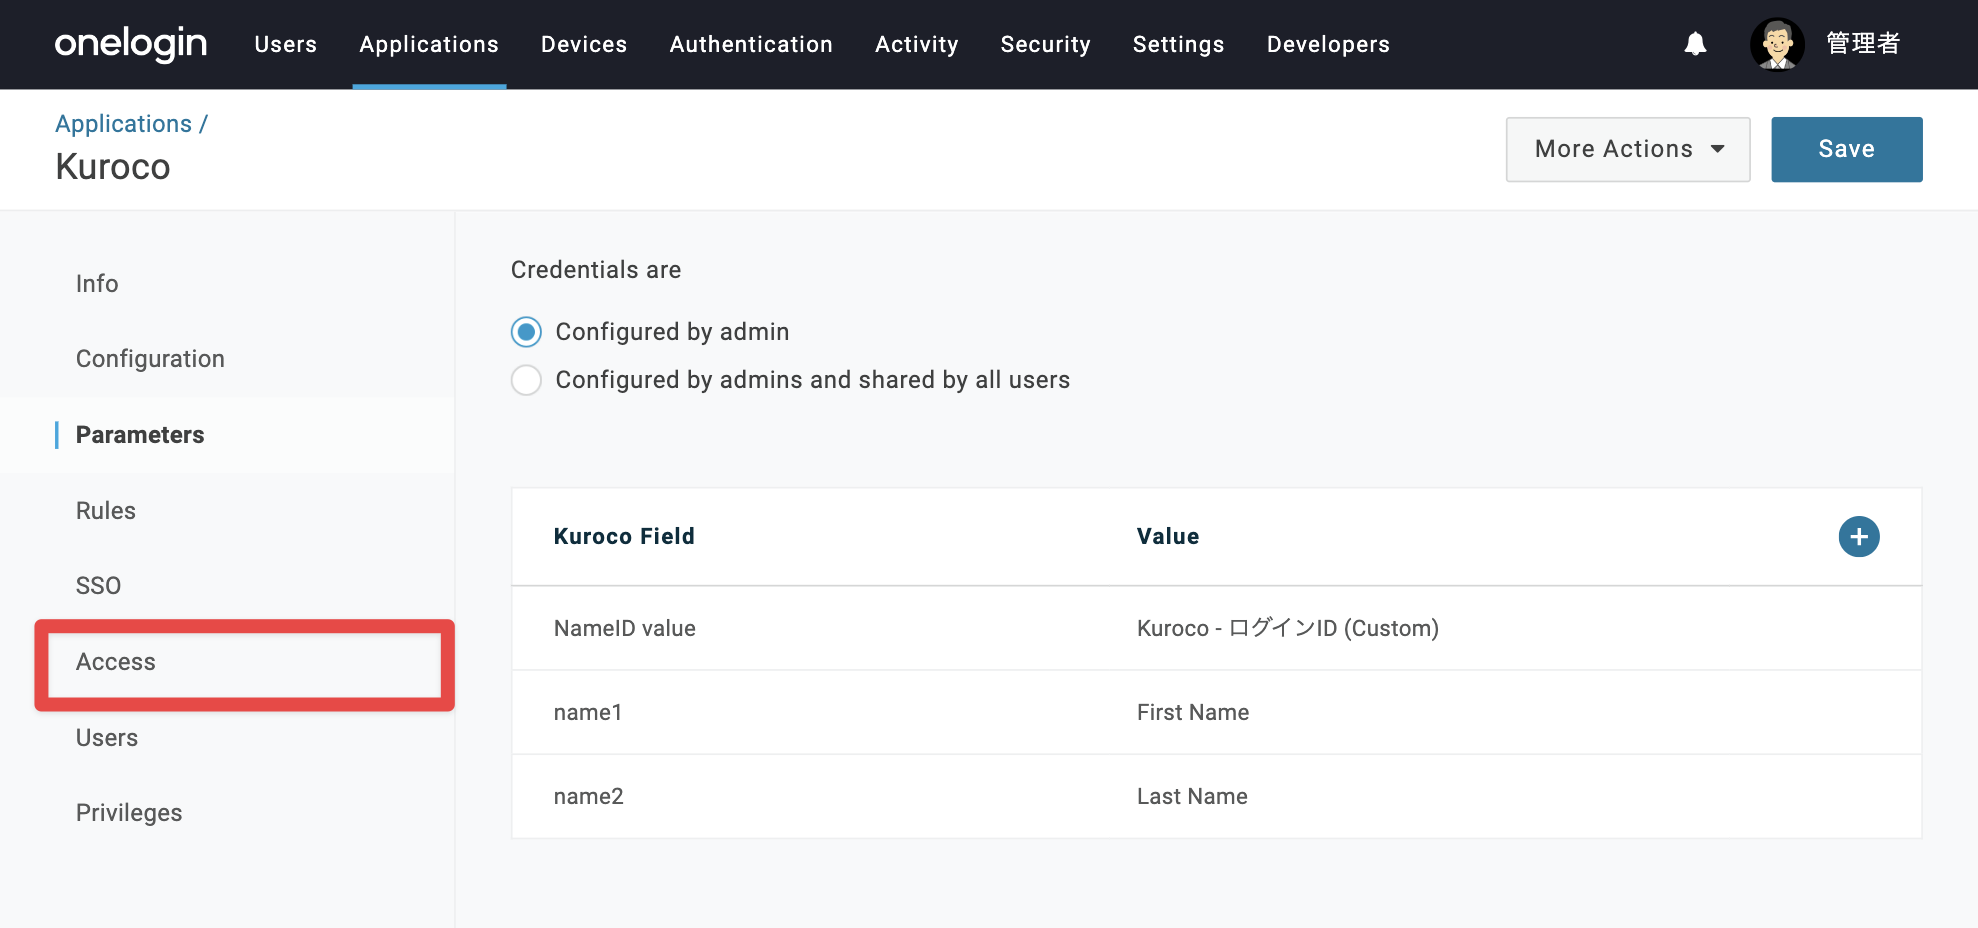Viewport: 1978px width, 928px height.
Task: Switch to the Info sidebar tab
Action: coord(97,284)
